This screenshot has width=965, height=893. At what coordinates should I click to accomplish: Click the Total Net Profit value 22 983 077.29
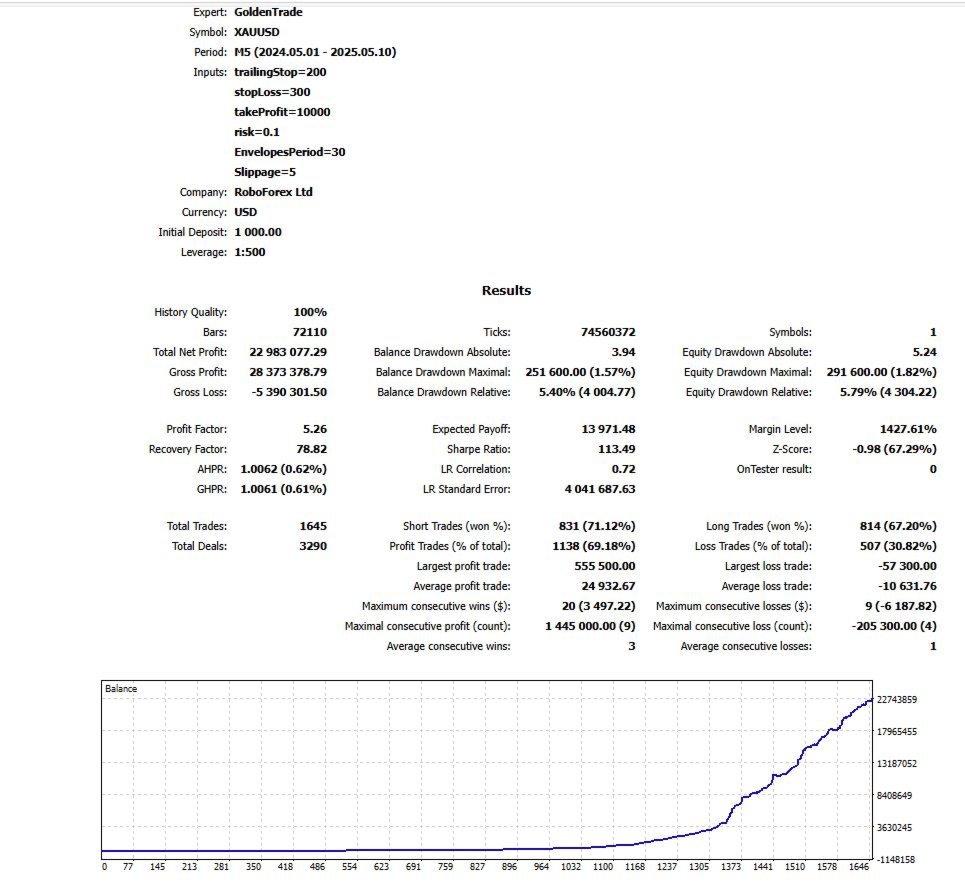(288, 352)
